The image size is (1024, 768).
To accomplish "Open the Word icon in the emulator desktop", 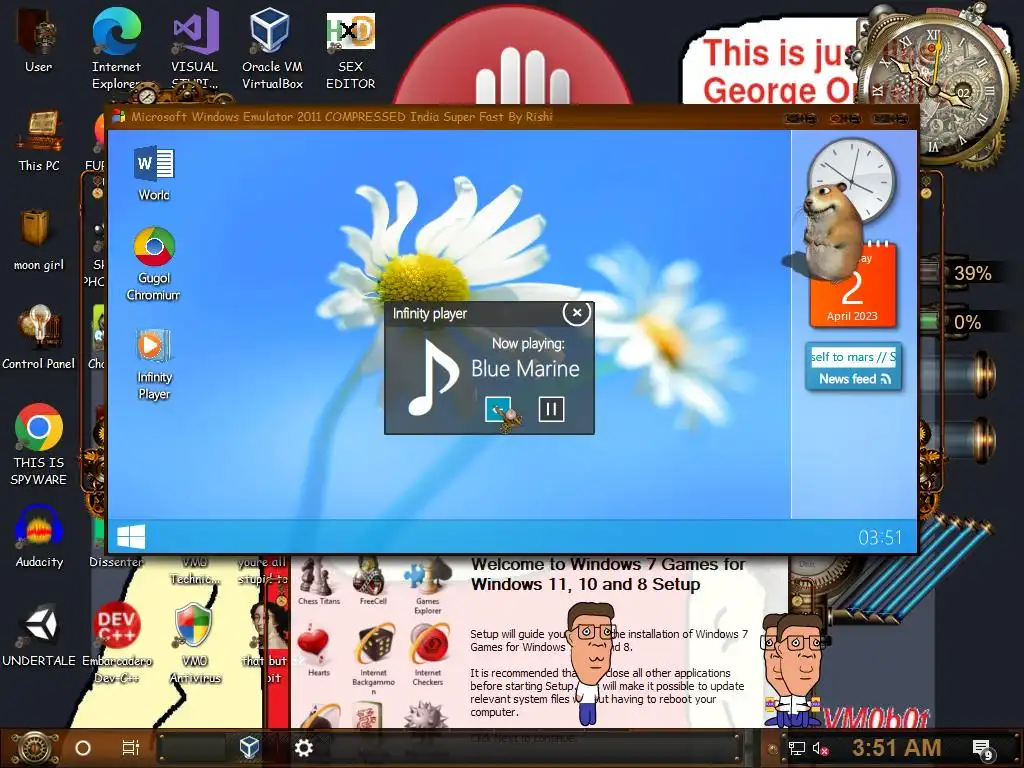I will coord(154,173).
